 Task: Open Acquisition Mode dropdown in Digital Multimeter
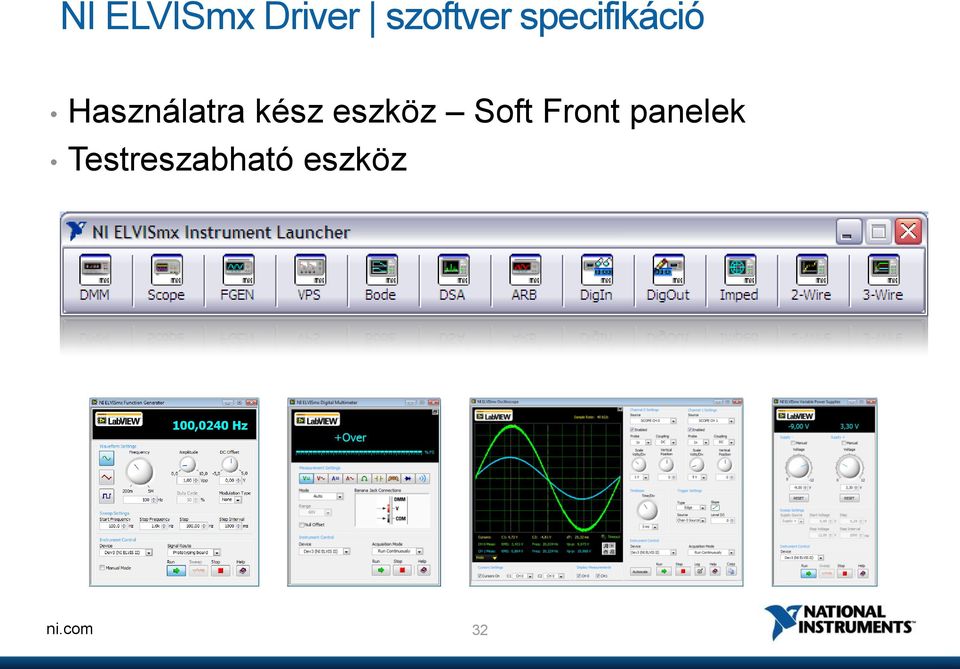click(398, 551)
